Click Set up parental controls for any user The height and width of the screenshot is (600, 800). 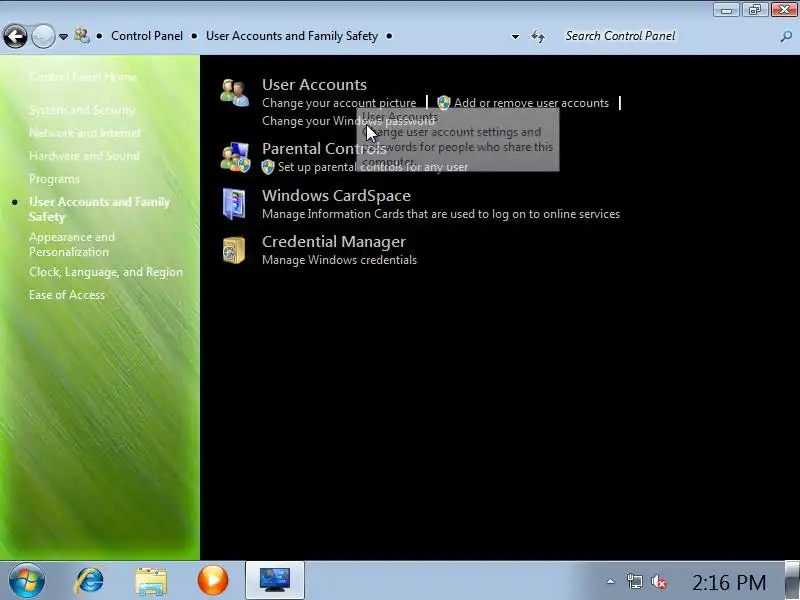coord(372,167)
